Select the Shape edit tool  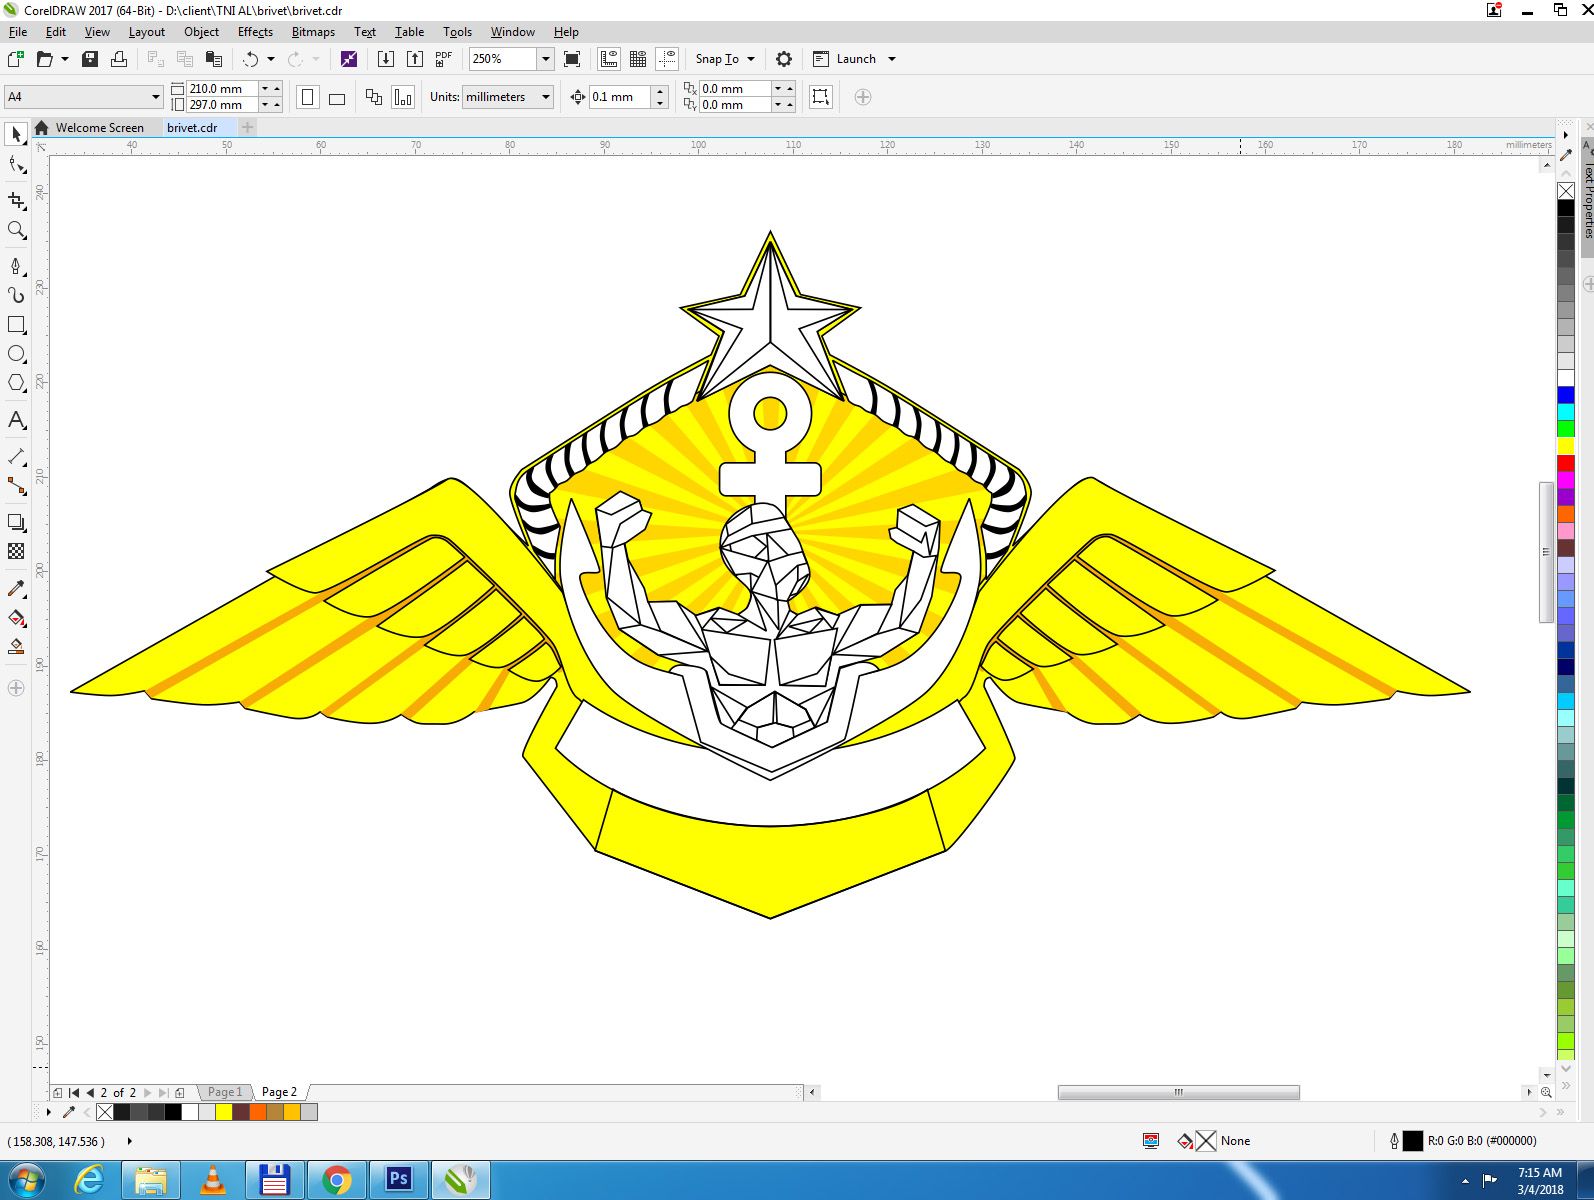pyautogui.click(x=16, y=166)
